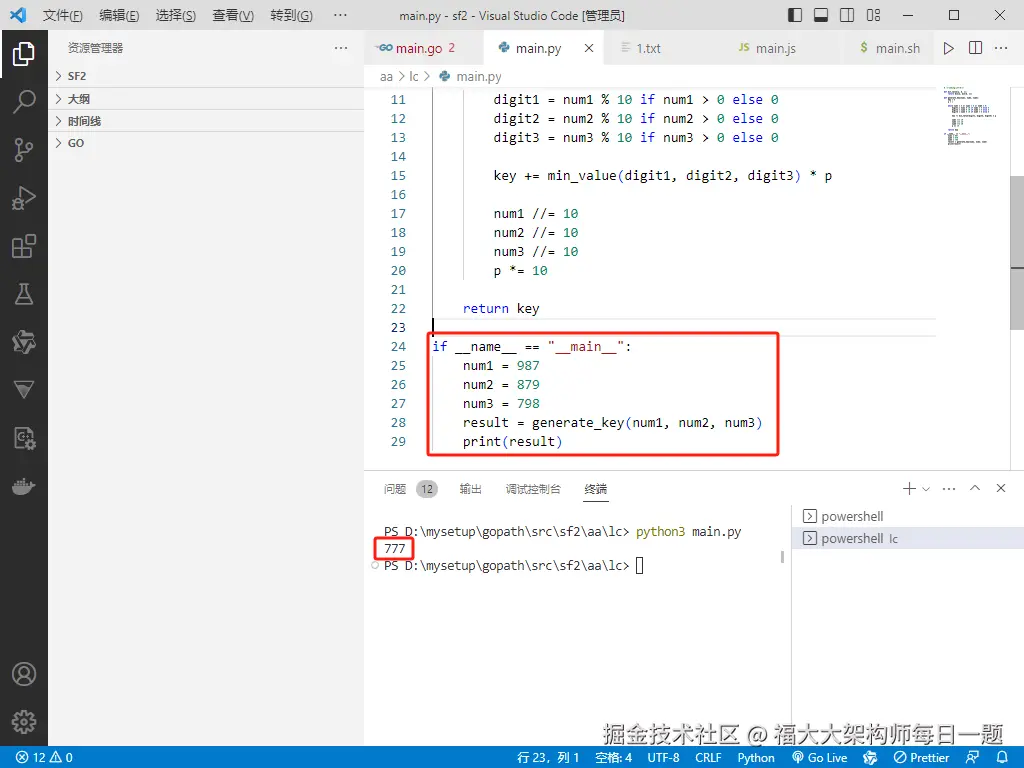The width and height of the screenshot is (1024, 768).
Task: Click line number 24 in the gutter
Action: (x=398, y=347)
